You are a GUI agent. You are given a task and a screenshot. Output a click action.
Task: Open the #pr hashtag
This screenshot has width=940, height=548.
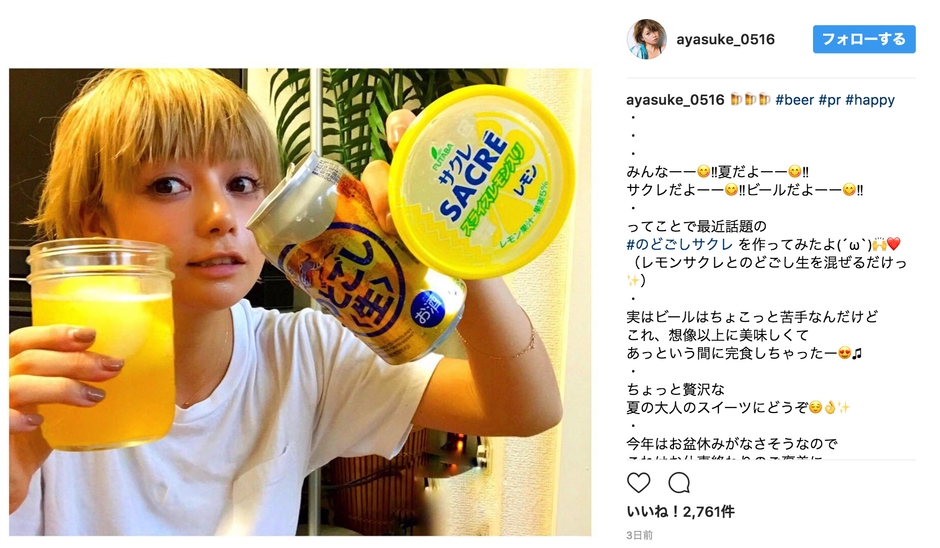(830, 100)
